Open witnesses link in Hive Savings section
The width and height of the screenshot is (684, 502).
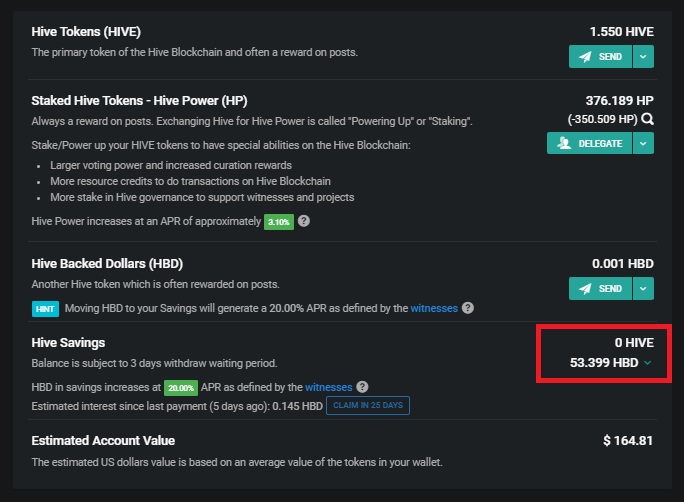coord(328,387)
